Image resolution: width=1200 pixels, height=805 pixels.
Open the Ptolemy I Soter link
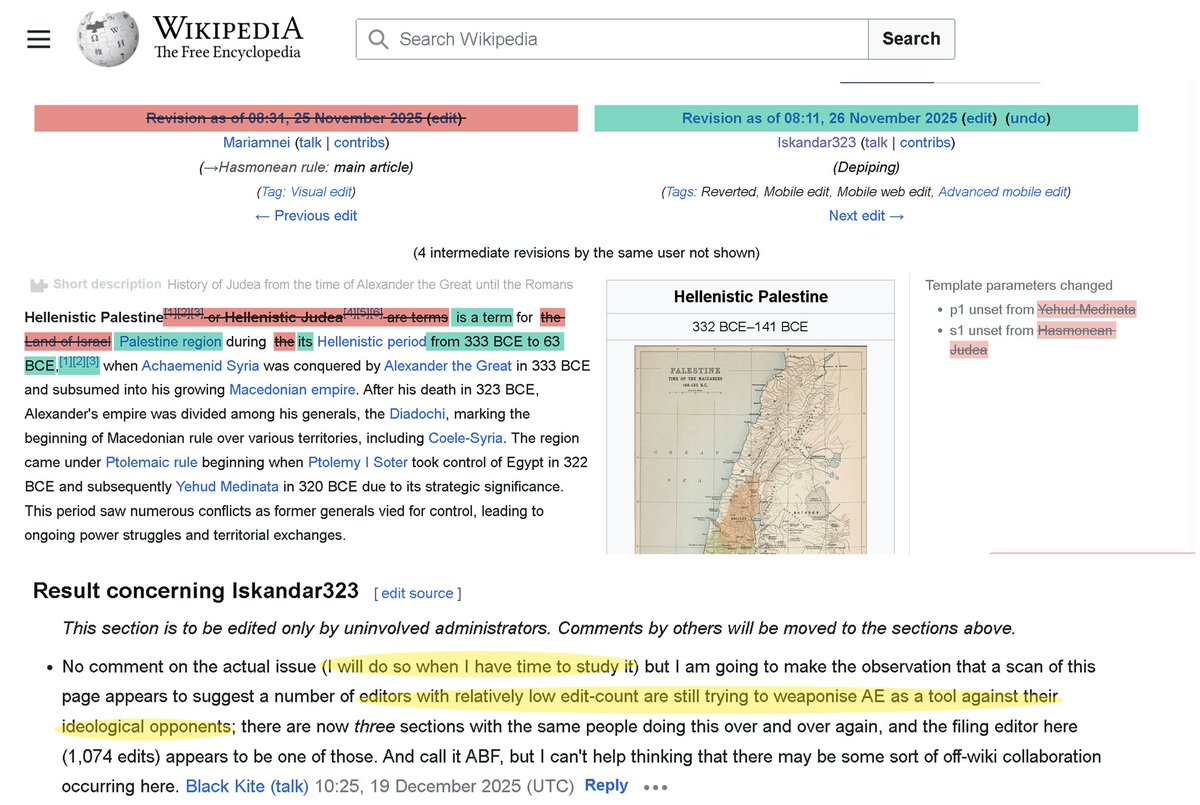click(x=356, y=462)
